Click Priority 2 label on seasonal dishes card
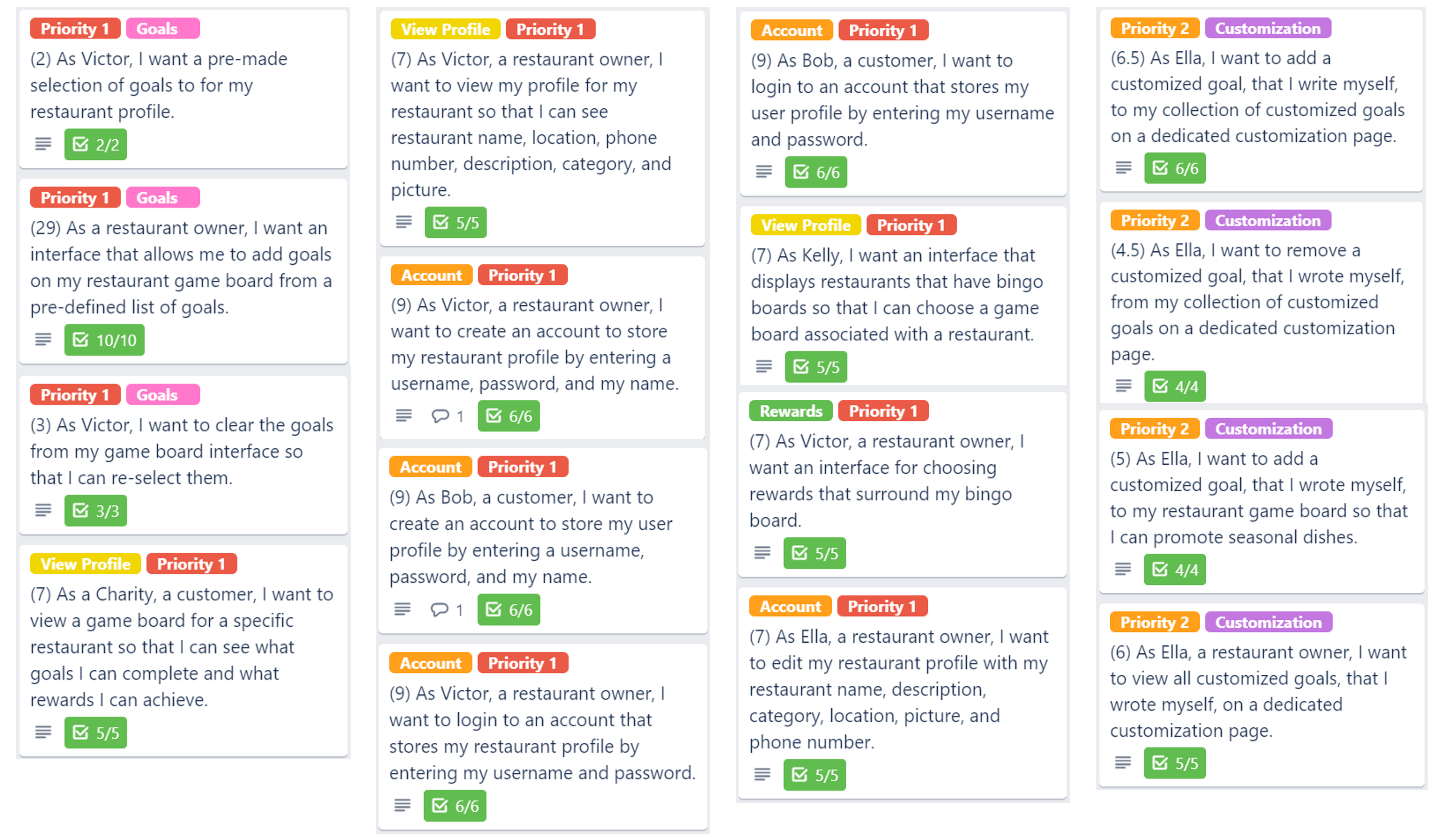This screenshot has height=837, width=1444. coord(1155,429)
